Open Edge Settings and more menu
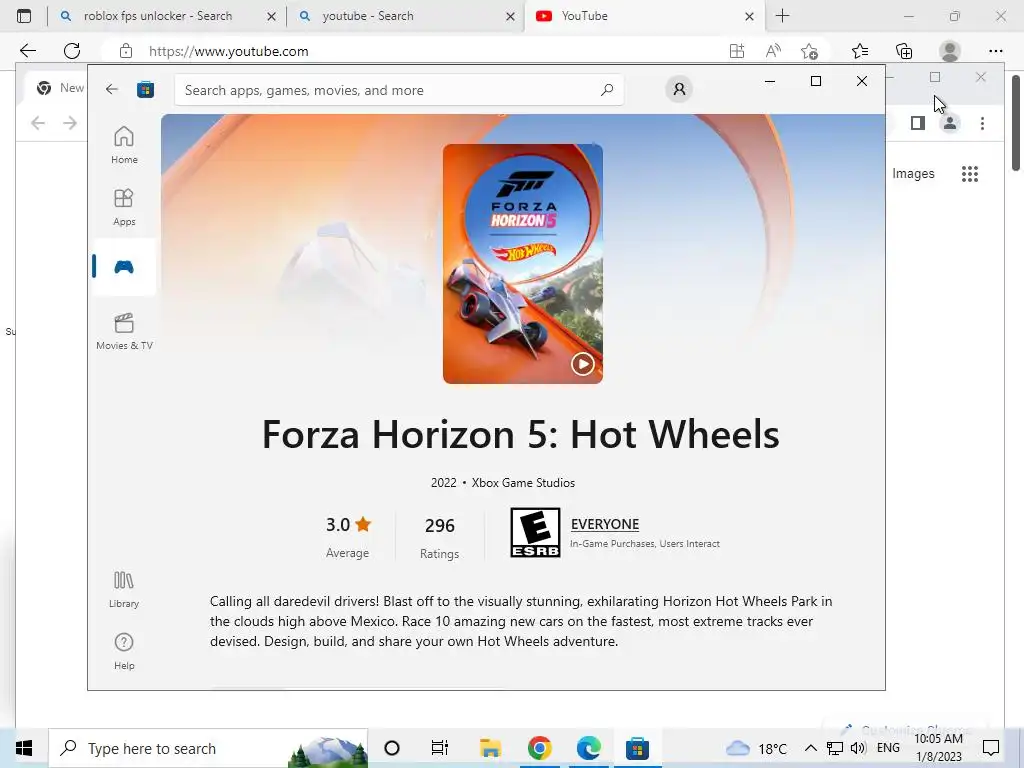 point(995,51)
